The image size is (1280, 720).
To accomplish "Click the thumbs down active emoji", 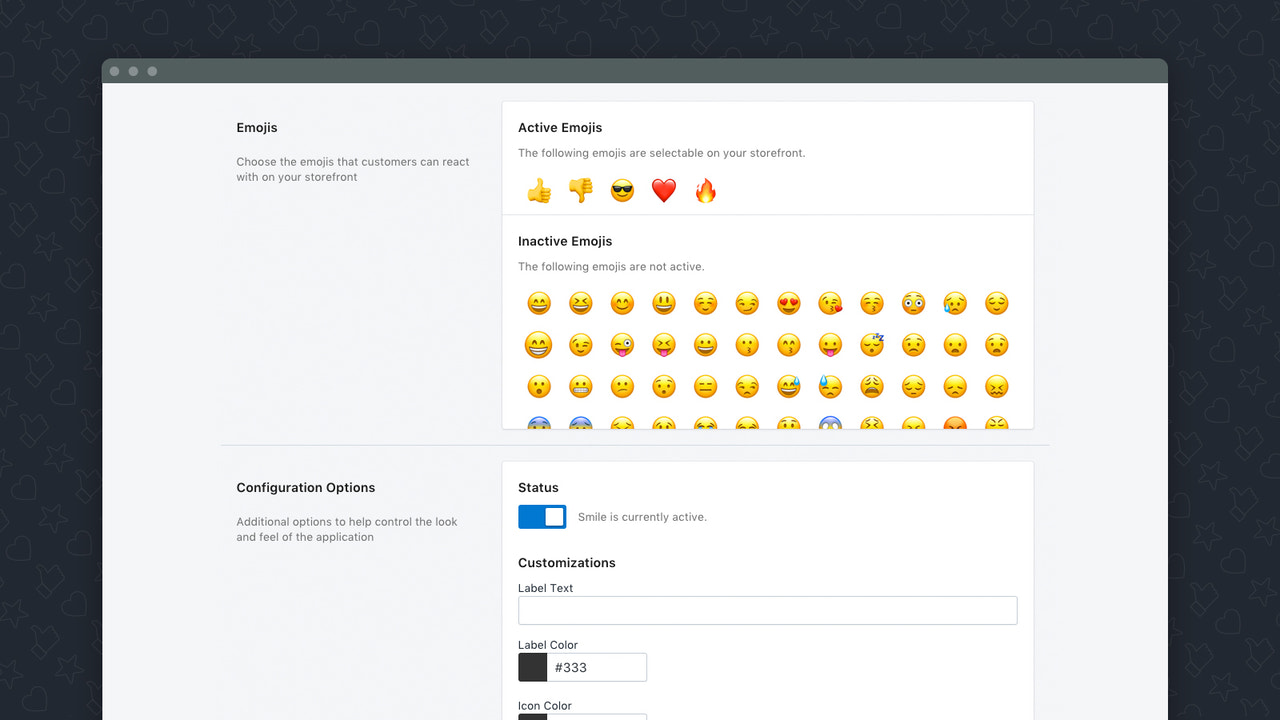I will [581, 190].
